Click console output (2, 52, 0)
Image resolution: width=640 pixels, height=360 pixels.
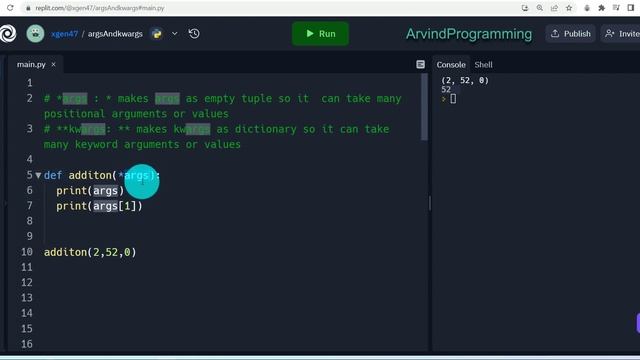point(465,80)
